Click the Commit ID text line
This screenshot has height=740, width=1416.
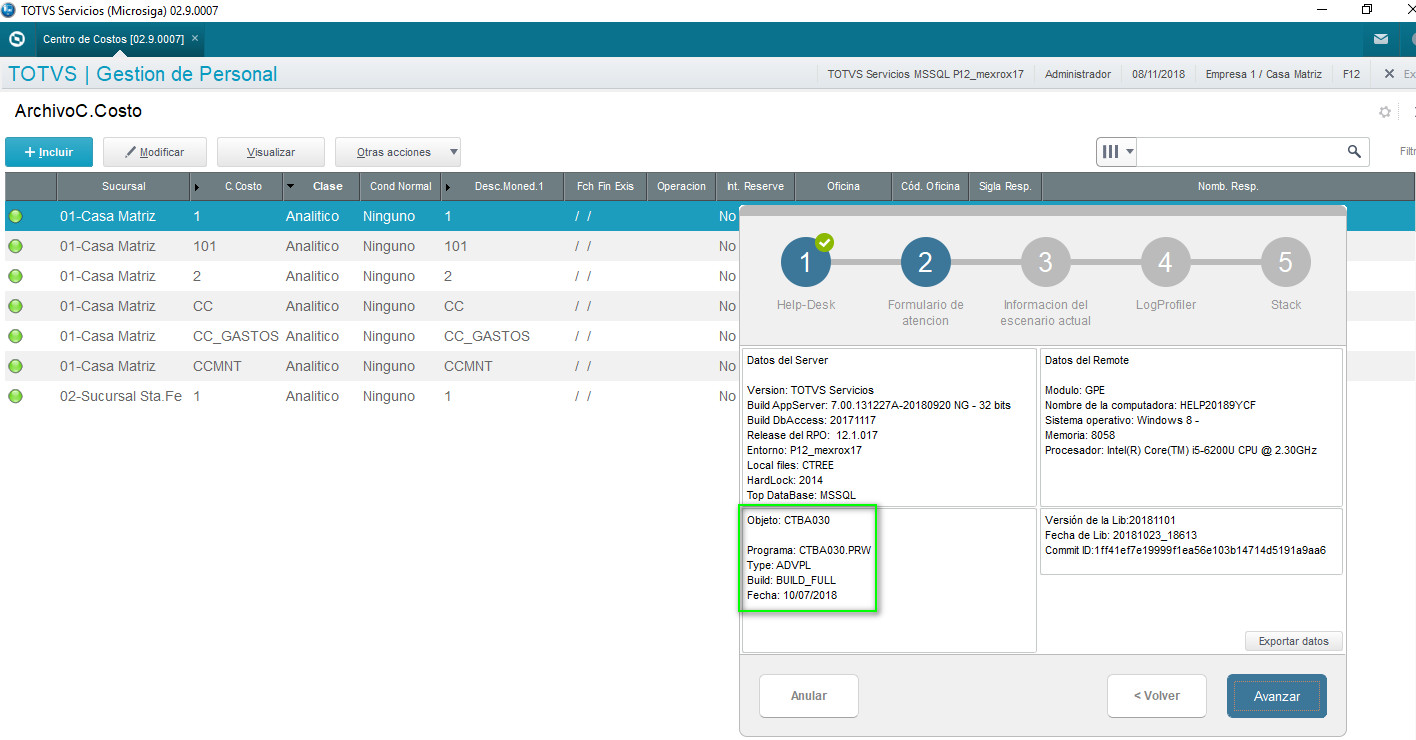tap(1185, 550)
